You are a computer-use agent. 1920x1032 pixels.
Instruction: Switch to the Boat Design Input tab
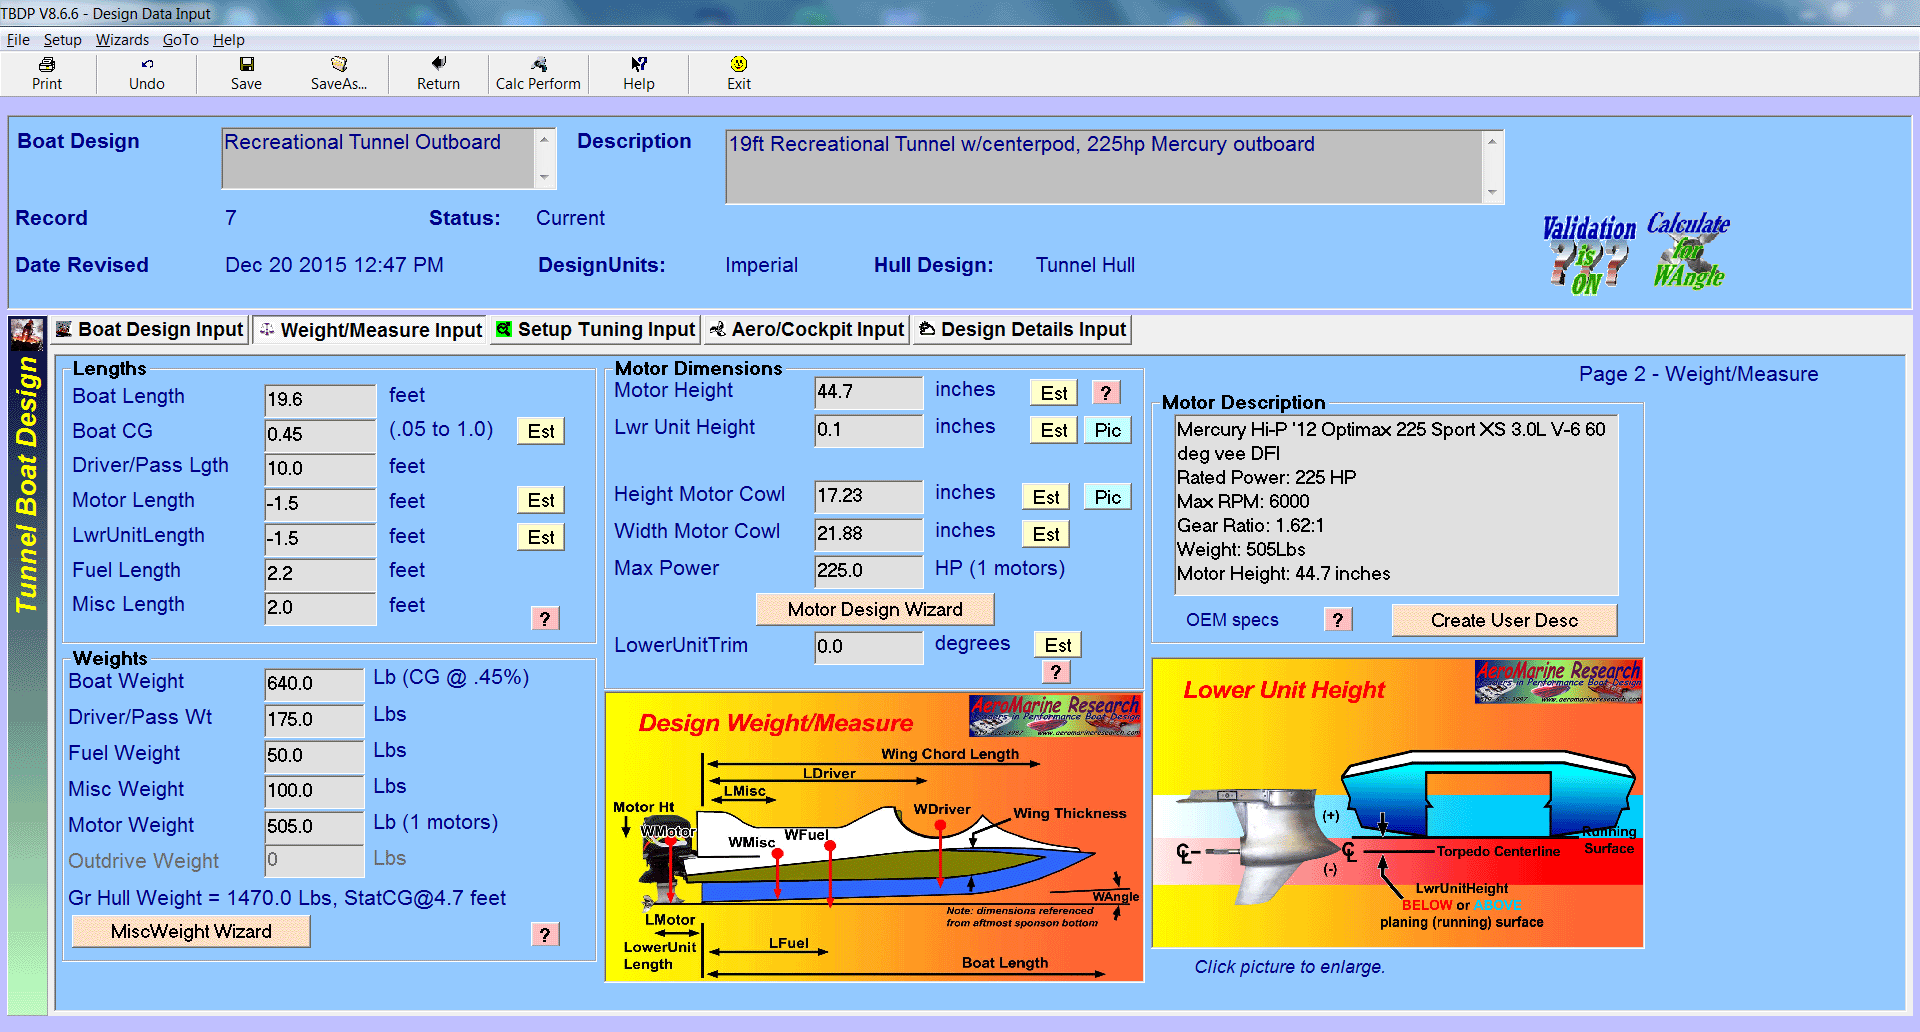click(x=150, y=330)
